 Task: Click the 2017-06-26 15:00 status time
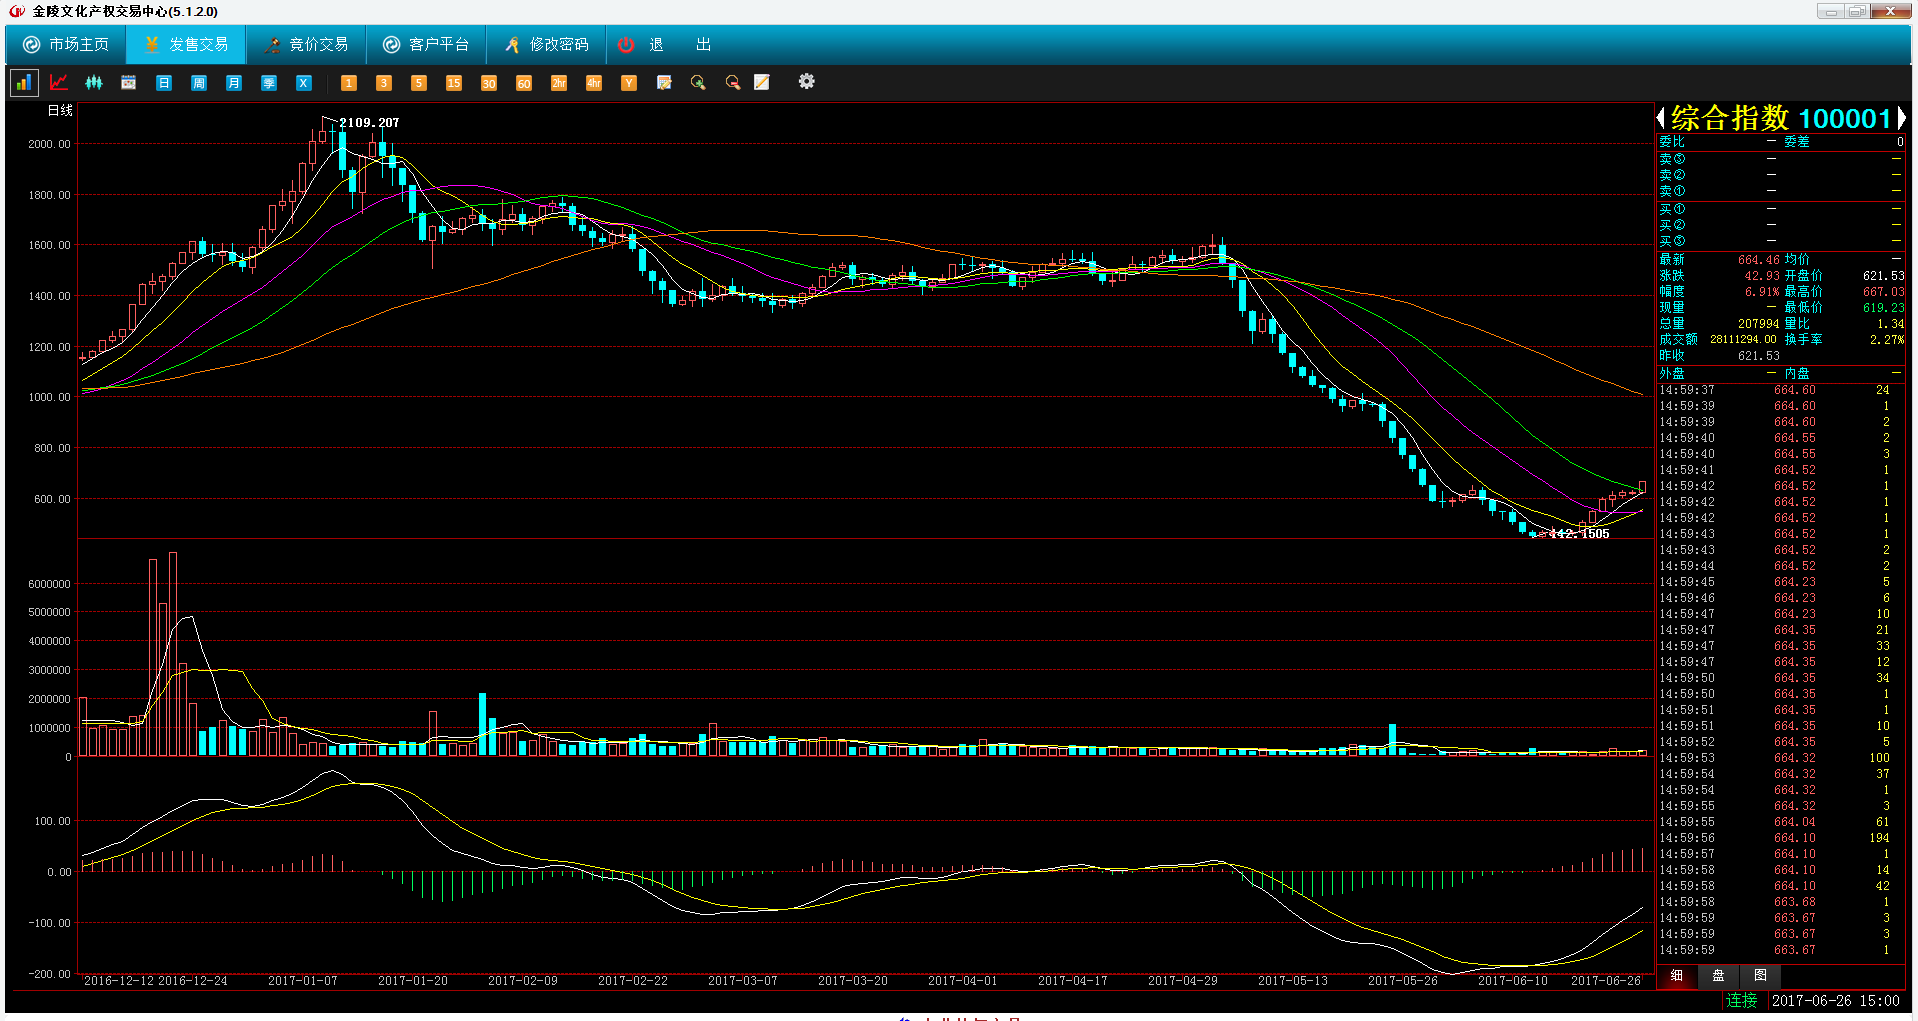1836,1000
